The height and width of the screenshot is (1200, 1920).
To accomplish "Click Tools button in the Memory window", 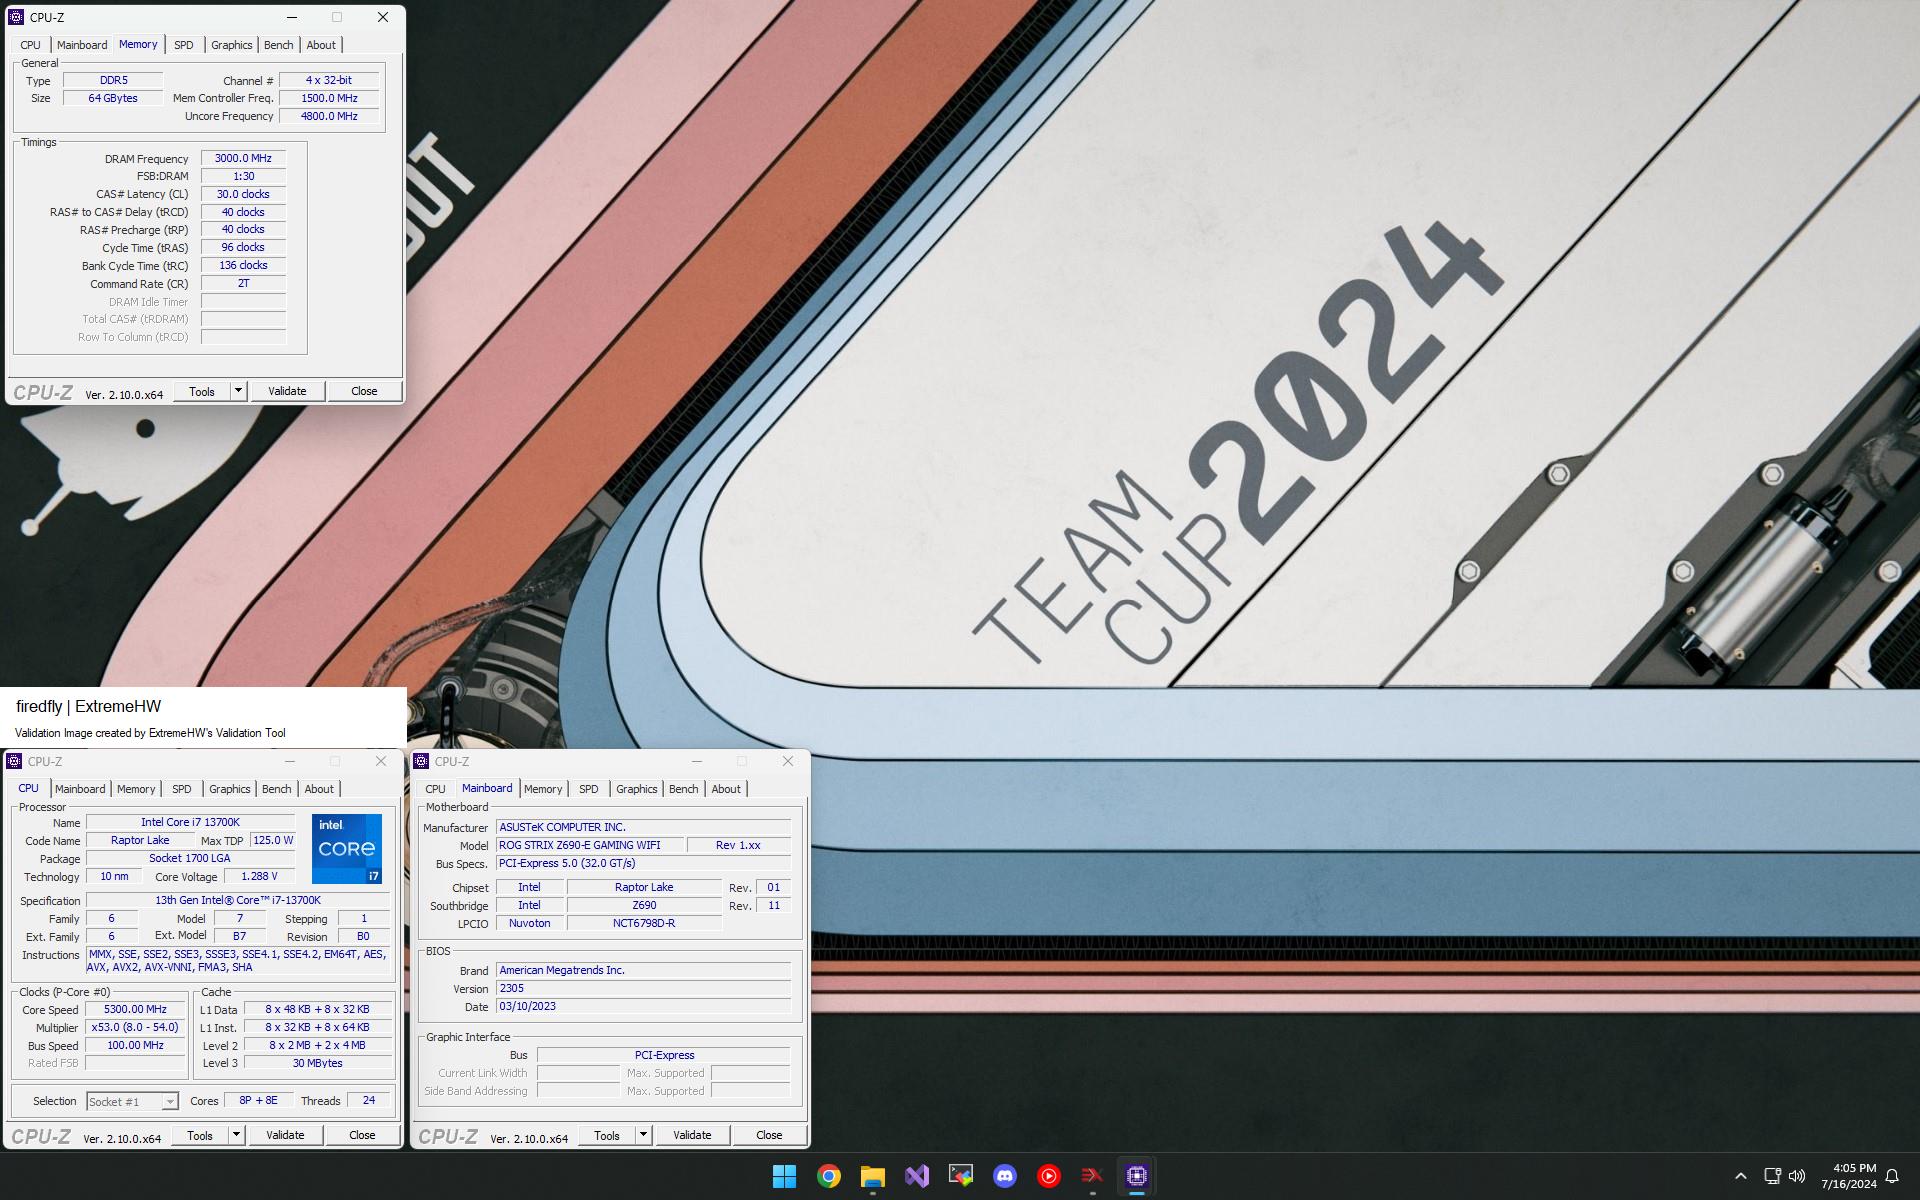I will (202, 391).
